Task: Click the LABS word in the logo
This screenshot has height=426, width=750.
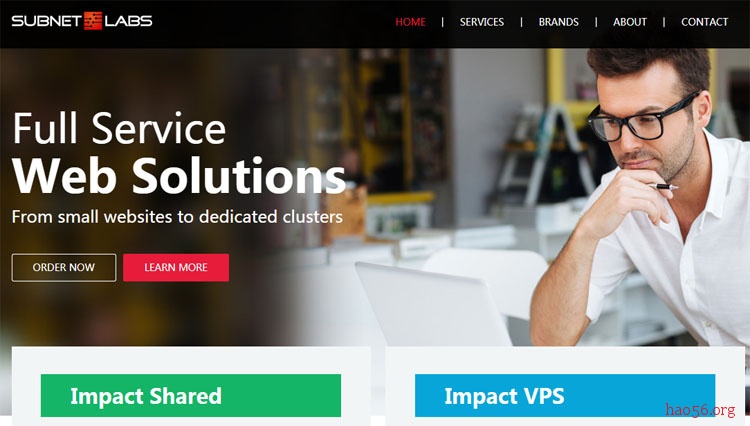Action: [128, 21]
